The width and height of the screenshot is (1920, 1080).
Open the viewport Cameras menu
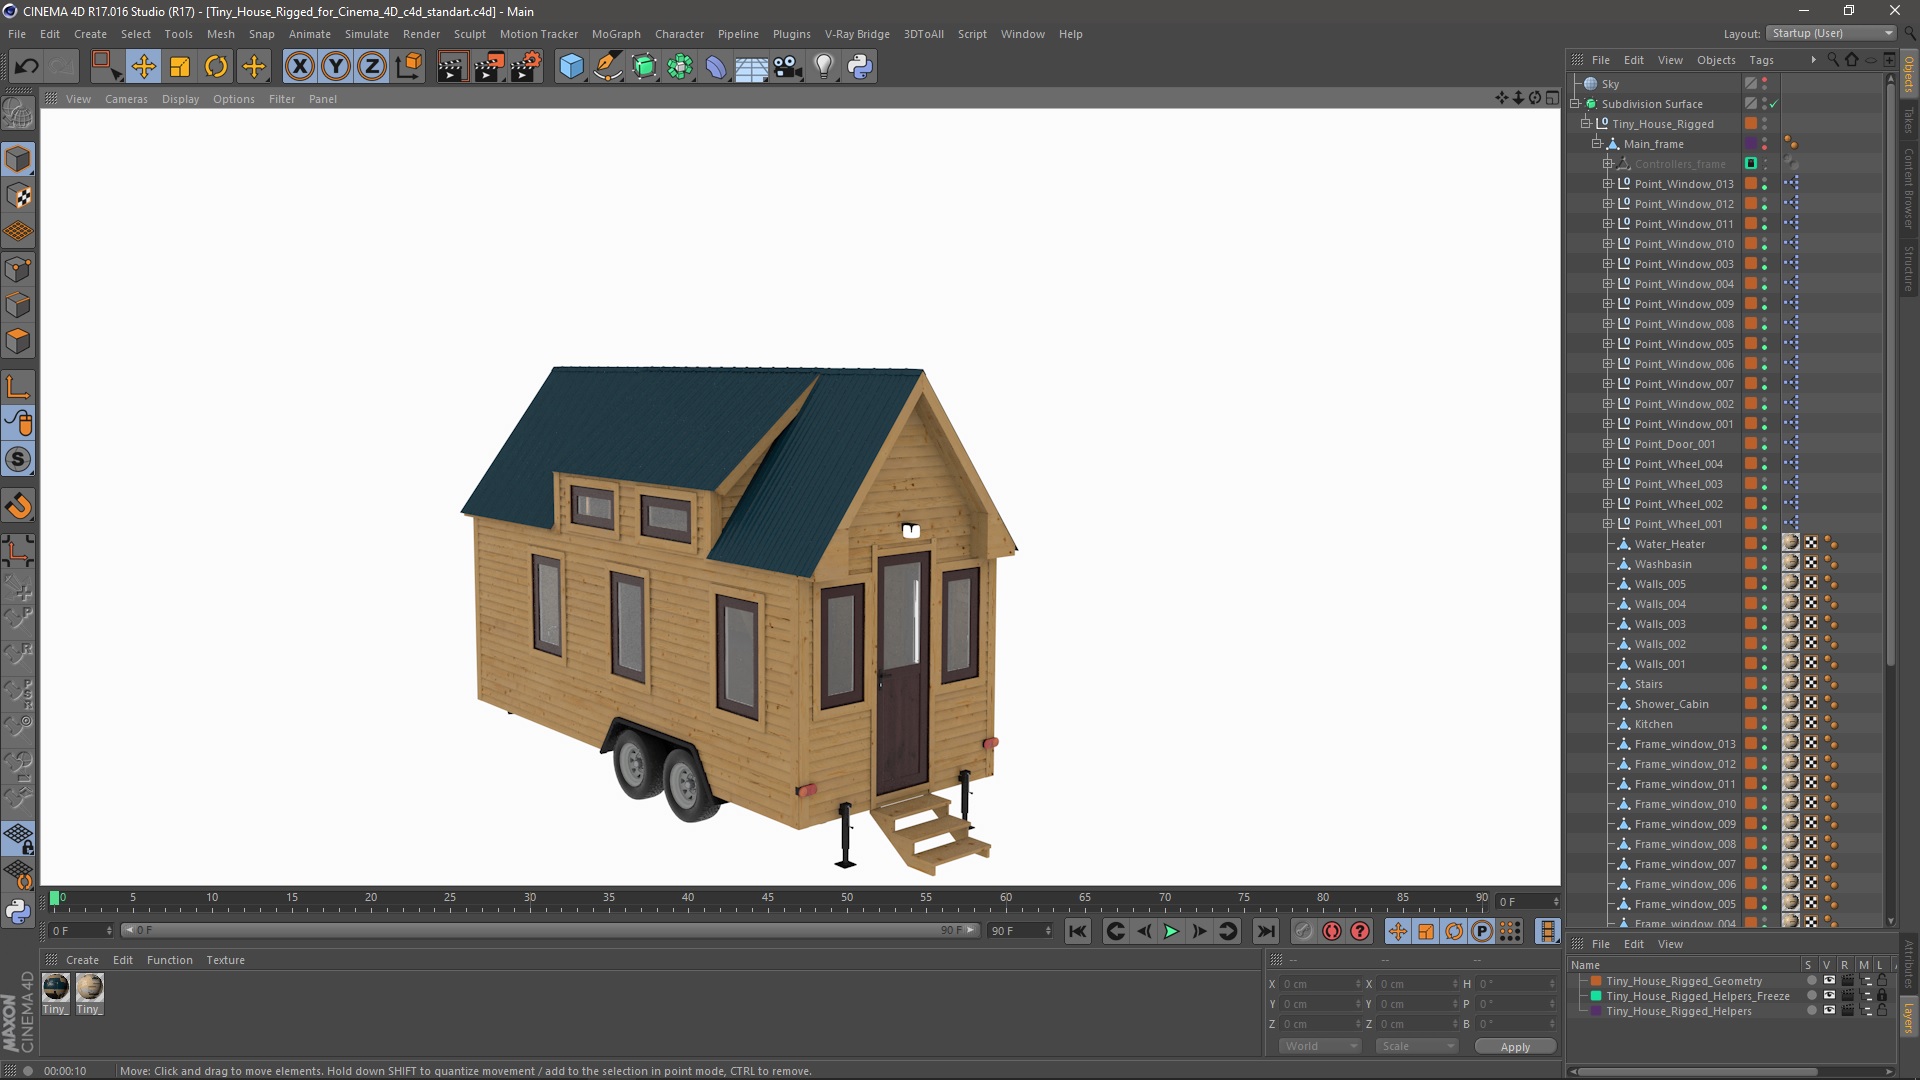(x=126, y=99)
